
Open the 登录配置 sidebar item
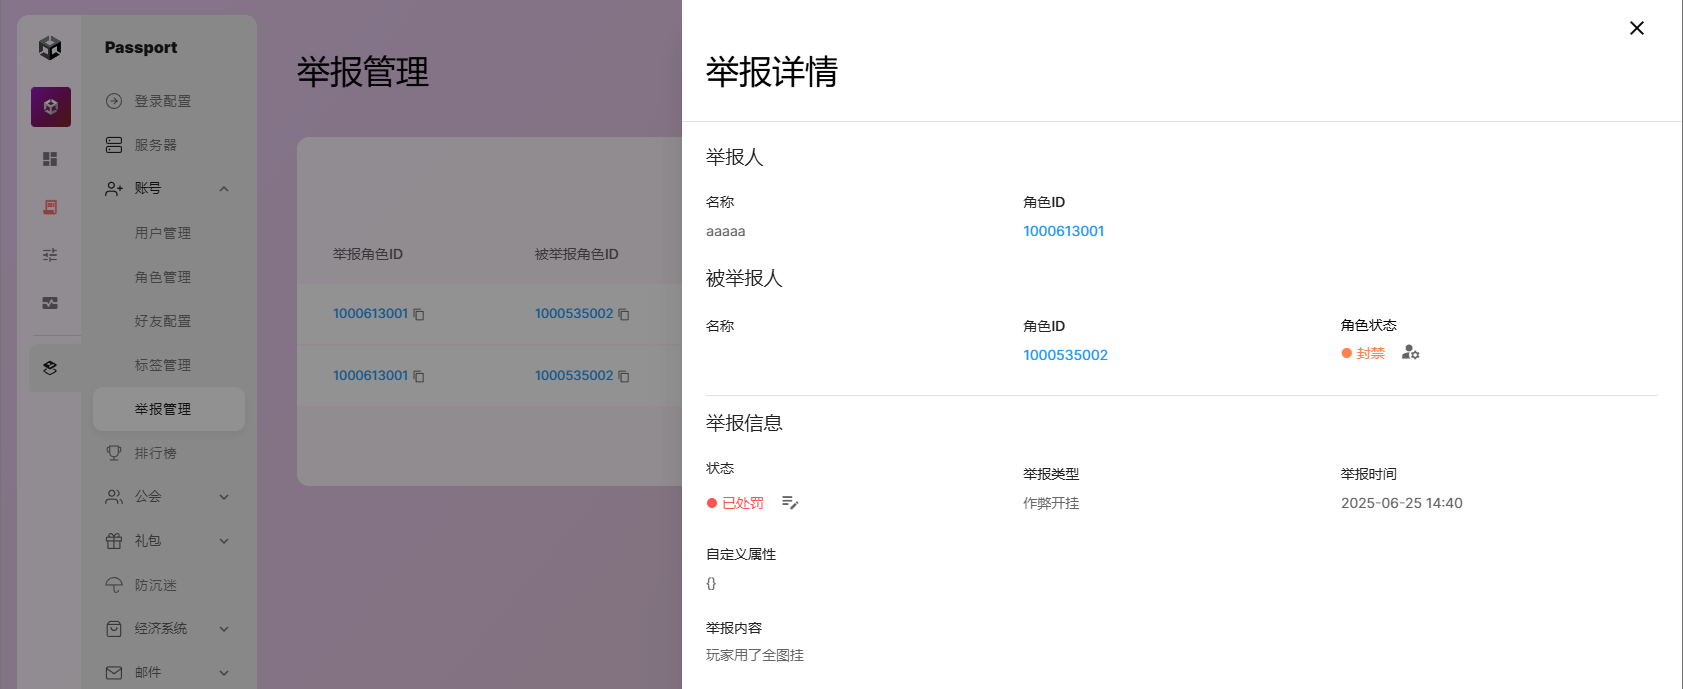(163, 101)
